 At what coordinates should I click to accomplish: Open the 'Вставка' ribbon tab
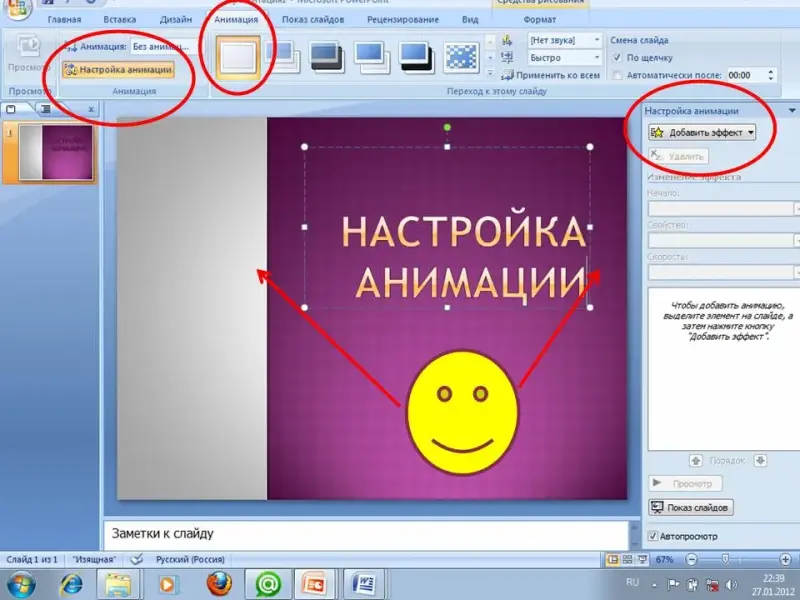click(119, 19)
